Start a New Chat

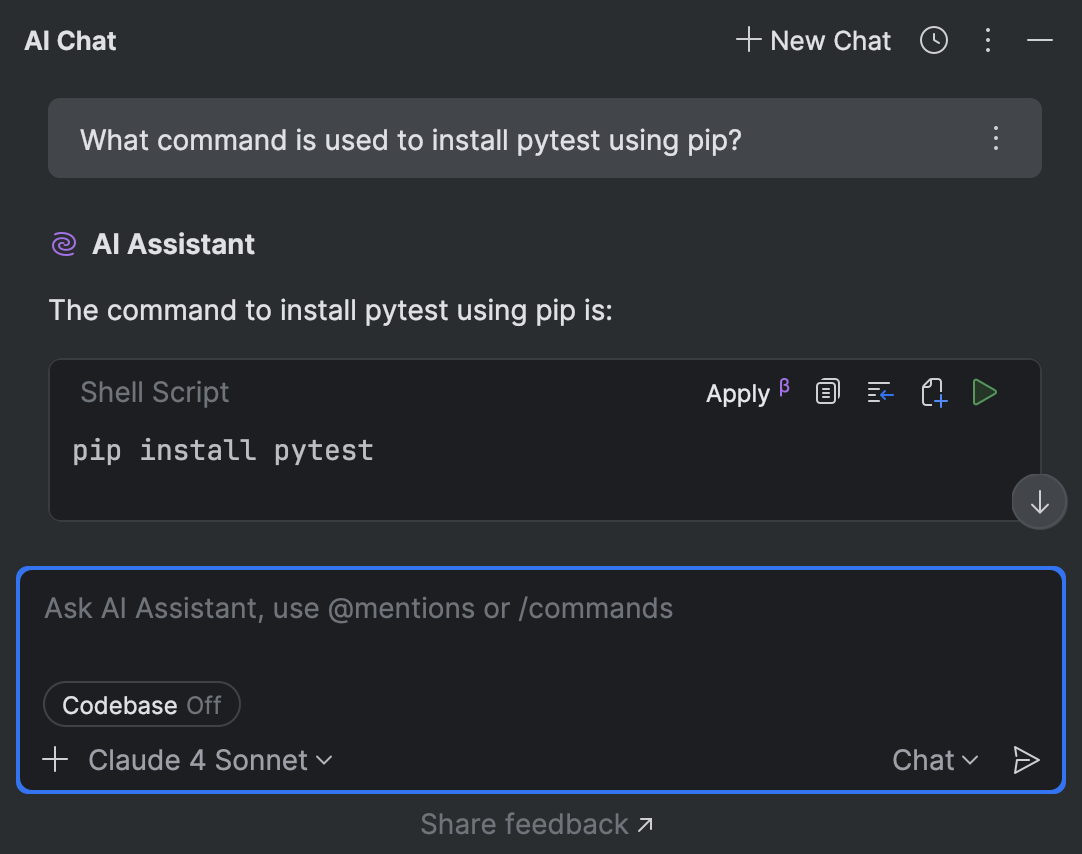point(812,40)
